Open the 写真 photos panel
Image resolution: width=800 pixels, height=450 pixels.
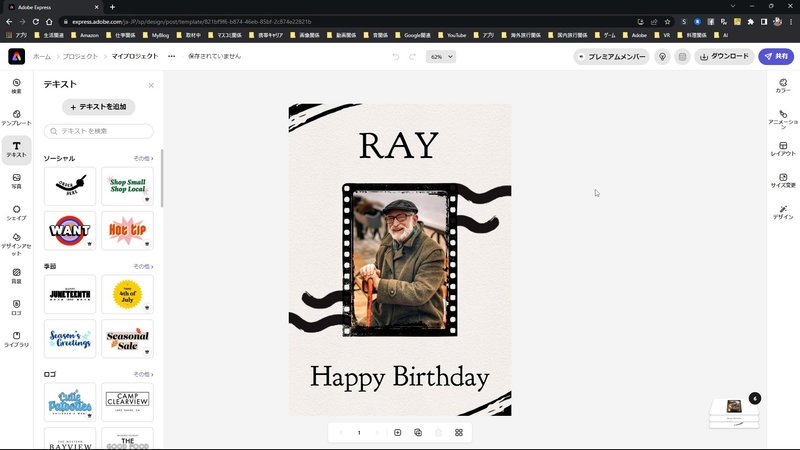16,181
